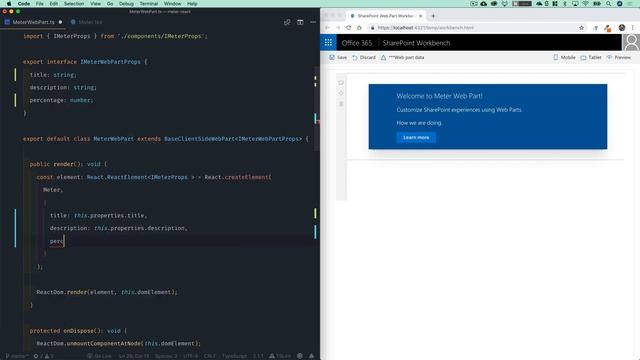Open Chrome profile avatar
Image resolution: width=640 pixels, height=360 pixels.
pyautogui.click(x=622, y=28)
